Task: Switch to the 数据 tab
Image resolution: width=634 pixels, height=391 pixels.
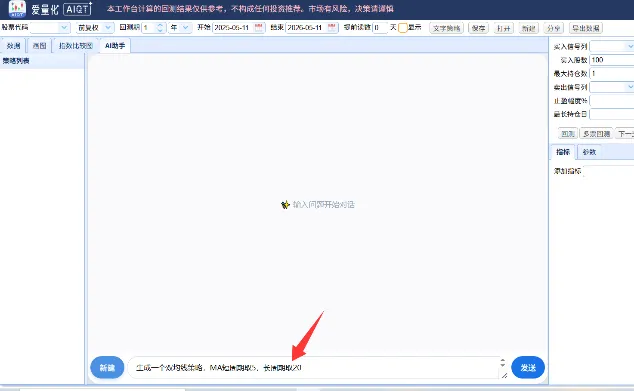Action: pyautogui.click(x=13, y=46)
